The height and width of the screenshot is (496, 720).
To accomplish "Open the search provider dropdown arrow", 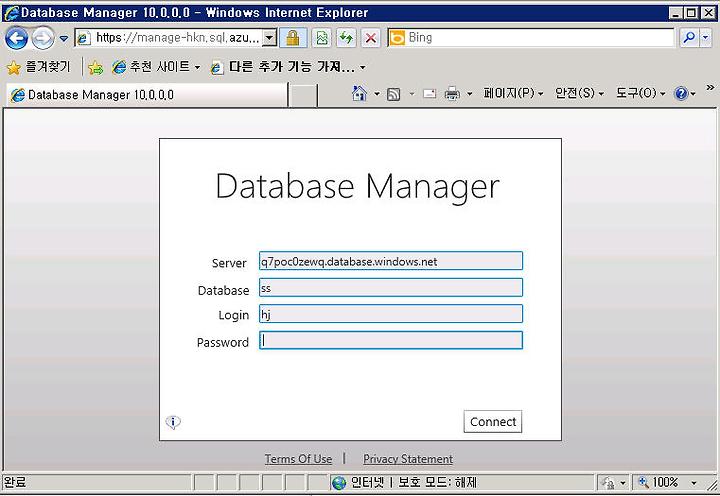I will [705, 38].
